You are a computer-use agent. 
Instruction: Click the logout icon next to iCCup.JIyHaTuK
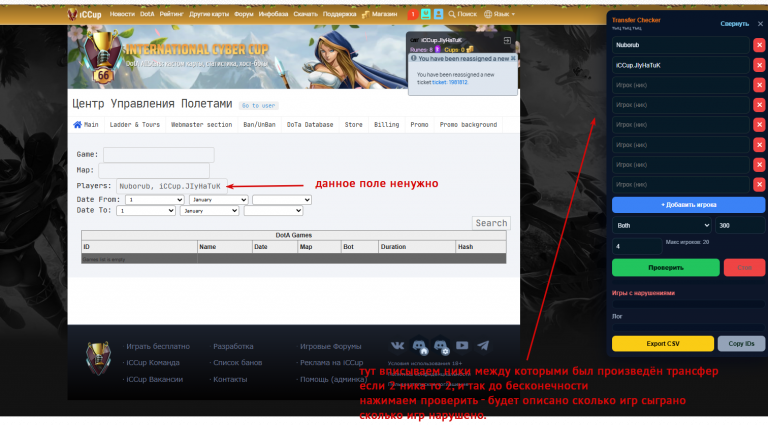[507, 40]
